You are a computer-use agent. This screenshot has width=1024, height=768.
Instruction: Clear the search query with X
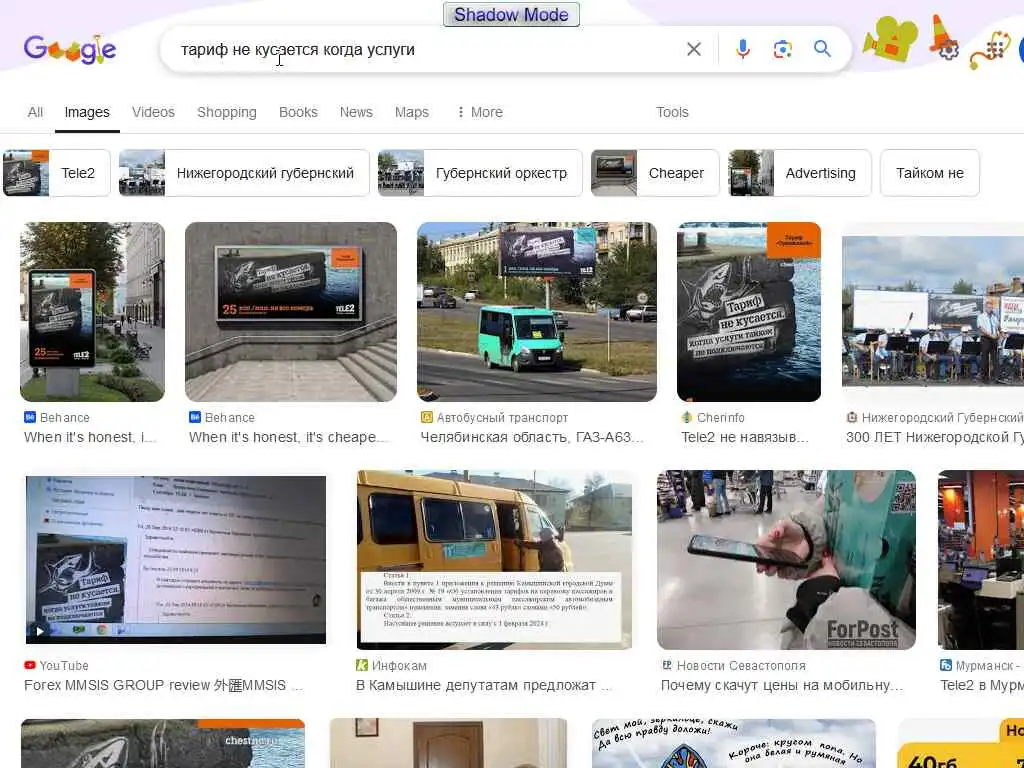tap(694, 49)
